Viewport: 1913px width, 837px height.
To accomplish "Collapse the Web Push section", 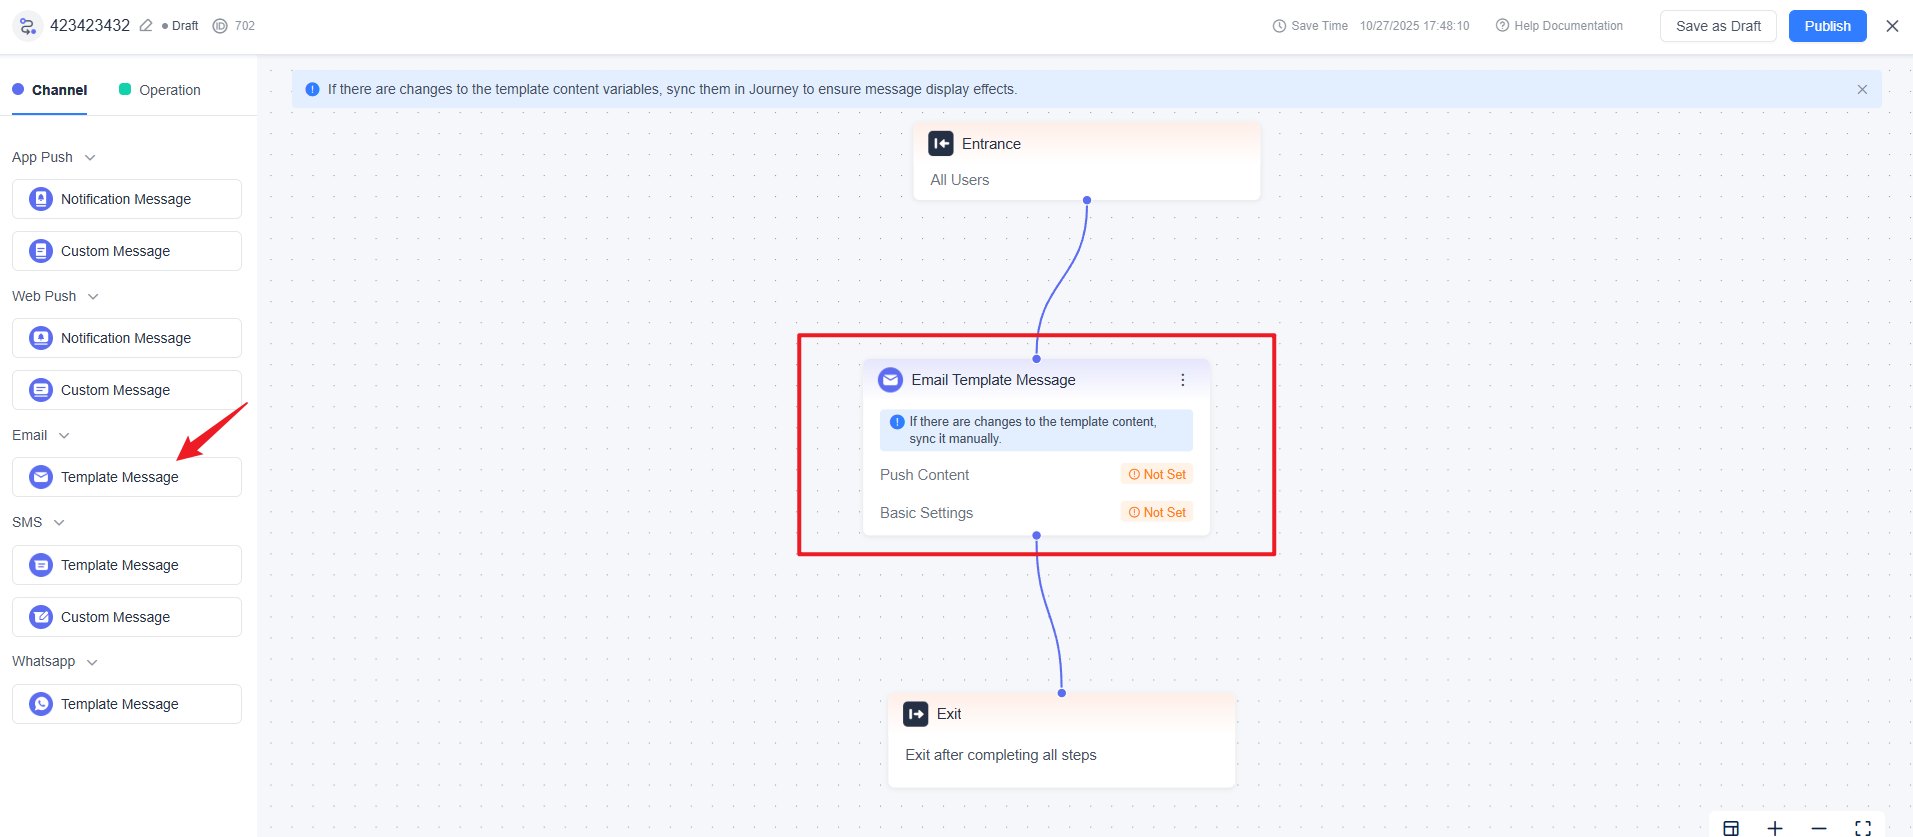I will [93, 297].
